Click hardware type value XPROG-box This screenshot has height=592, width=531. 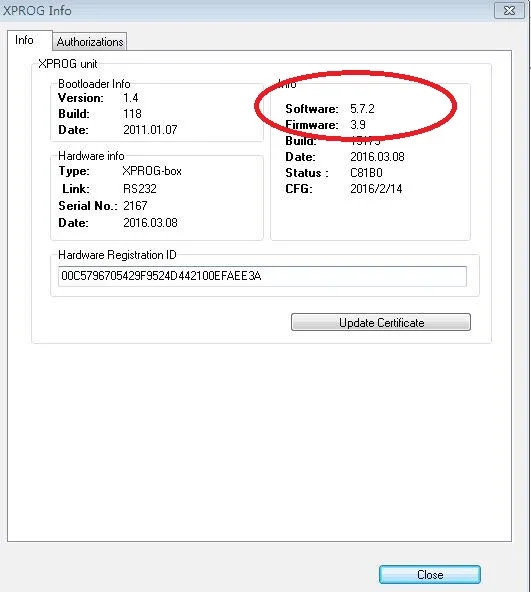(152, 171)
